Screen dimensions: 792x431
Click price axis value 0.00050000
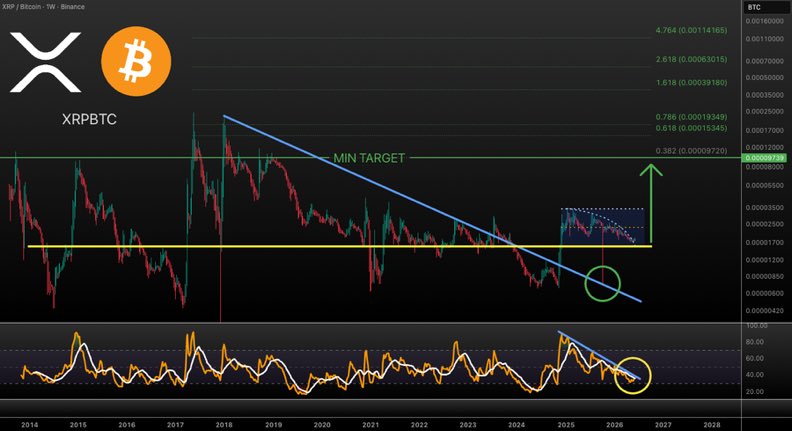pos(765,78)
